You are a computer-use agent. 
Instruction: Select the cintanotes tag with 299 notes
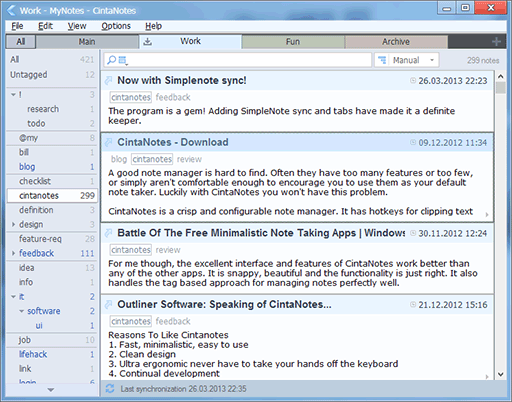(x=52, y=196)
